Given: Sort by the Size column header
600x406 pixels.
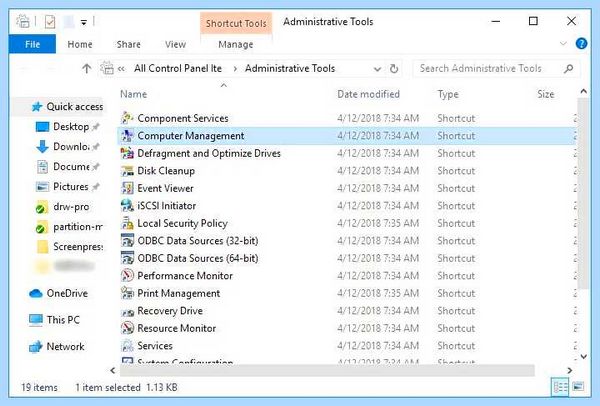Looking at the screenshot, I should tap(546, 94).
